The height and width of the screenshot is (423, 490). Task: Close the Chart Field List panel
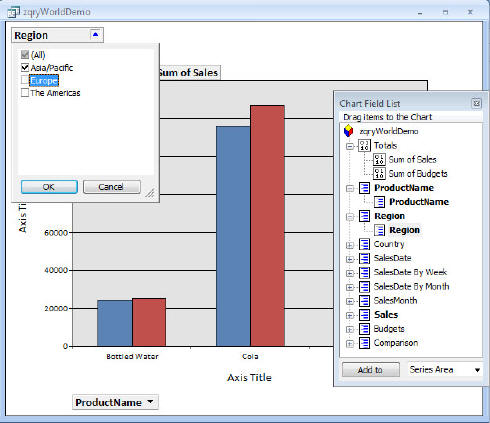tap(476, 103)
